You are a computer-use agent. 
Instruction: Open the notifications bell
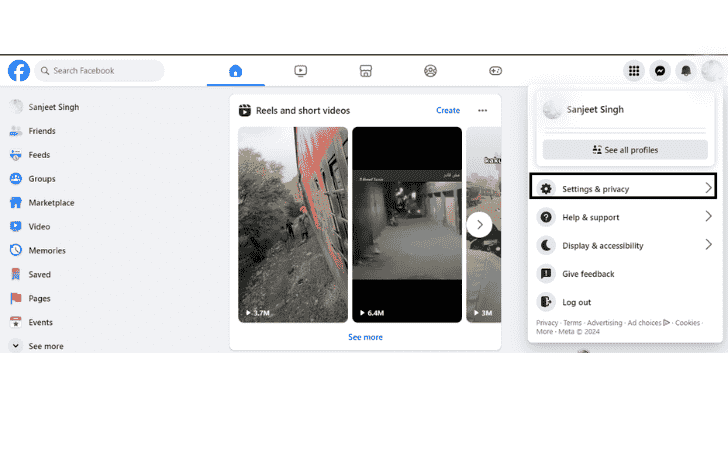686,71
